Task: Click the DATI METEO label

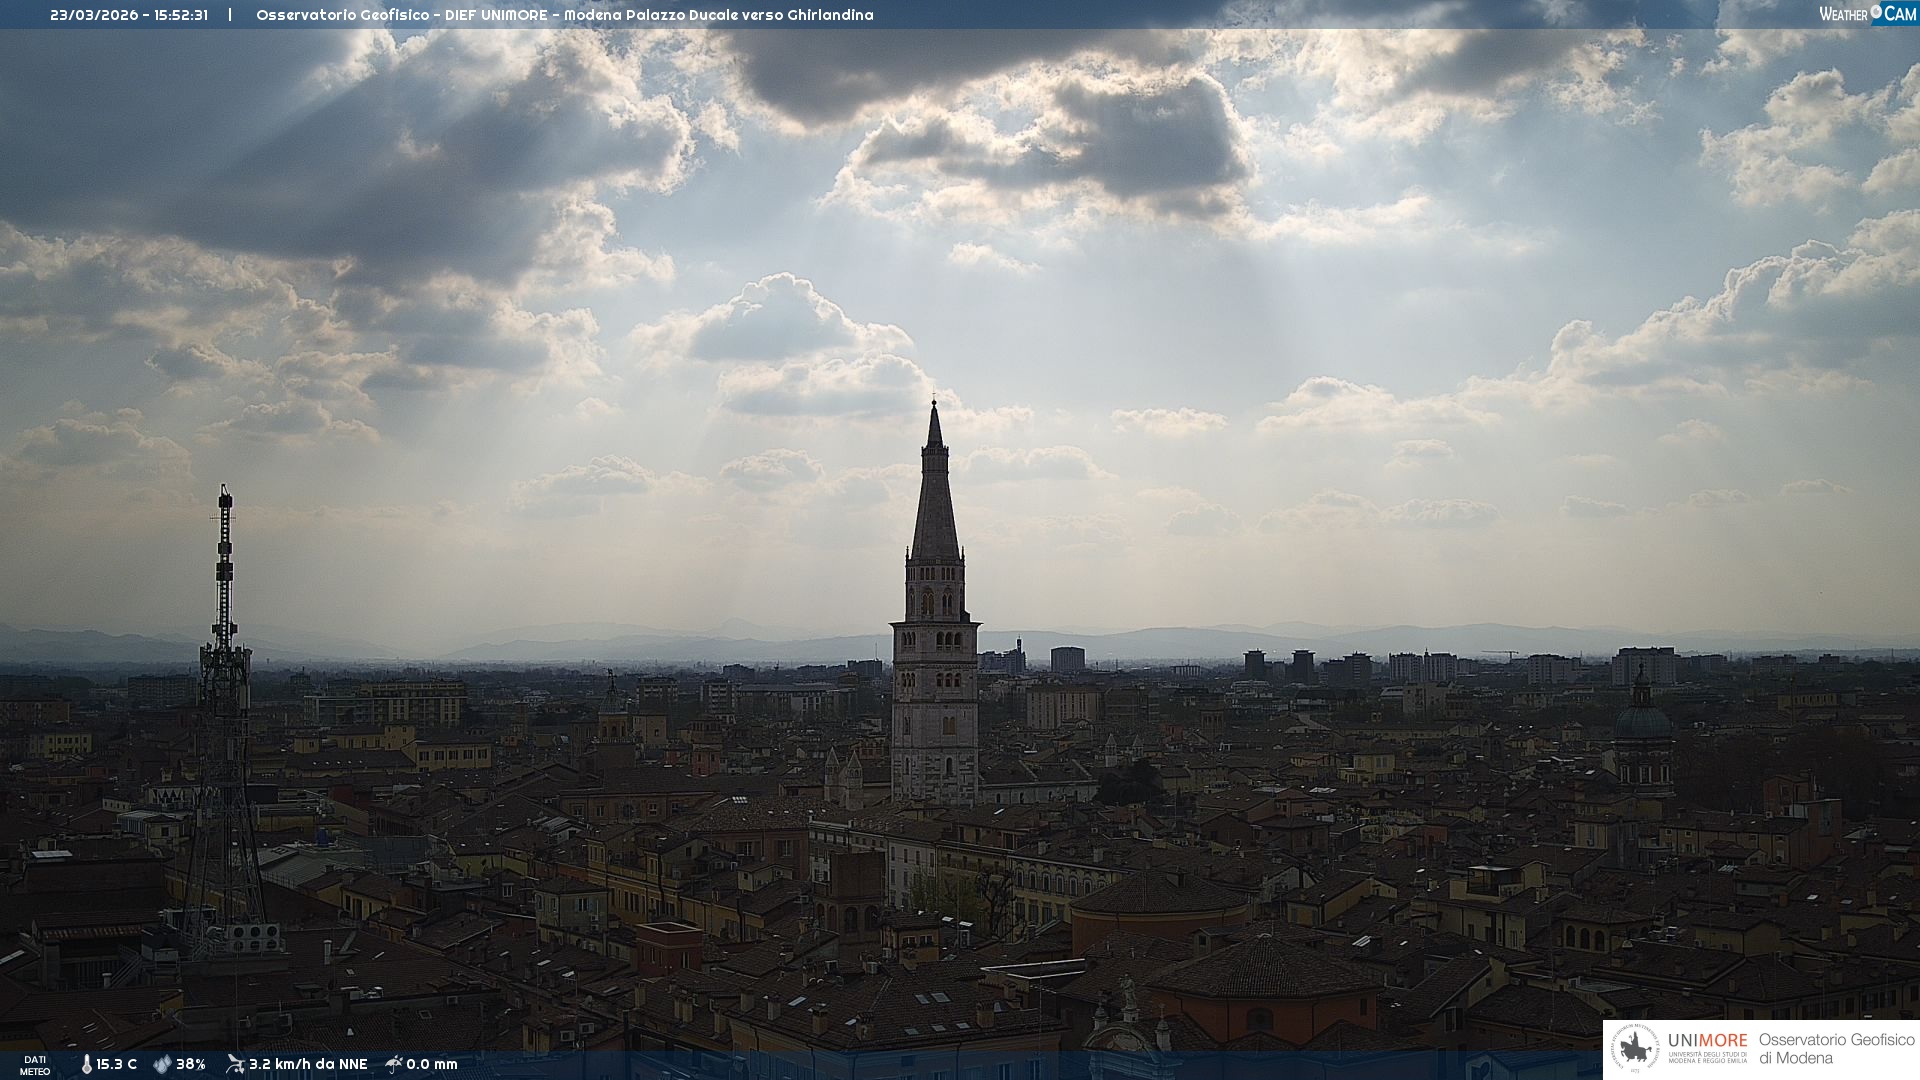Action: pos(35,1065)
